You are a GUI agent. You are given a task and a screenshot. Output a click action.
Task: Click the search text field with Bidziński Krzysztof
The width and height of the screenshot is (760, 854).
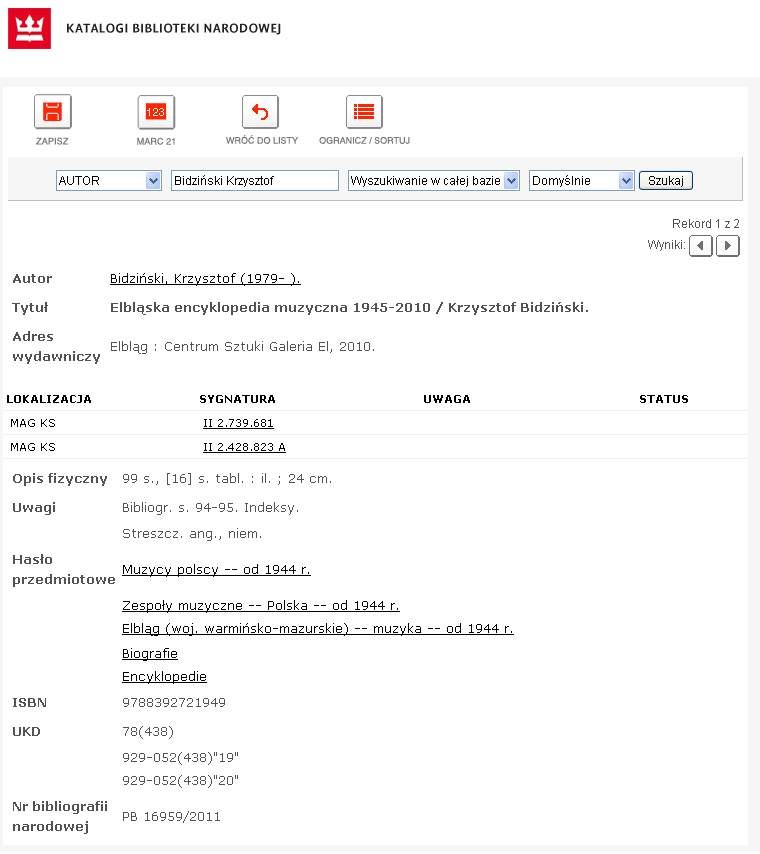click(x=255, y=180)
